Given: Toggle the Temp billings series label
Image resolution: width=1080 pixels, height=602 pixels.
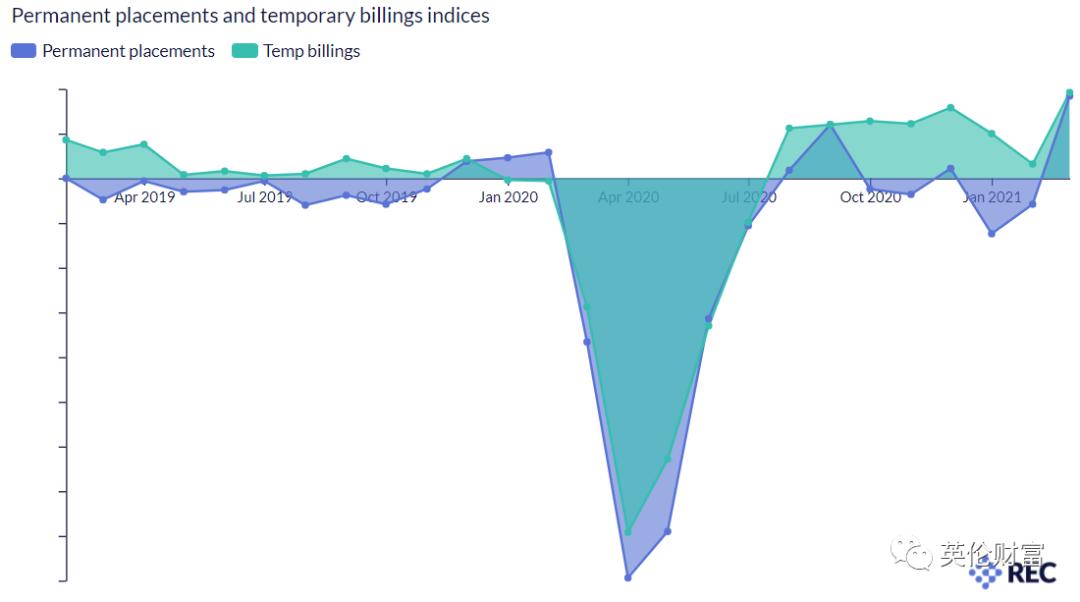Looking at the screenshot, I should pyautogui.click(x=311, y=51).
